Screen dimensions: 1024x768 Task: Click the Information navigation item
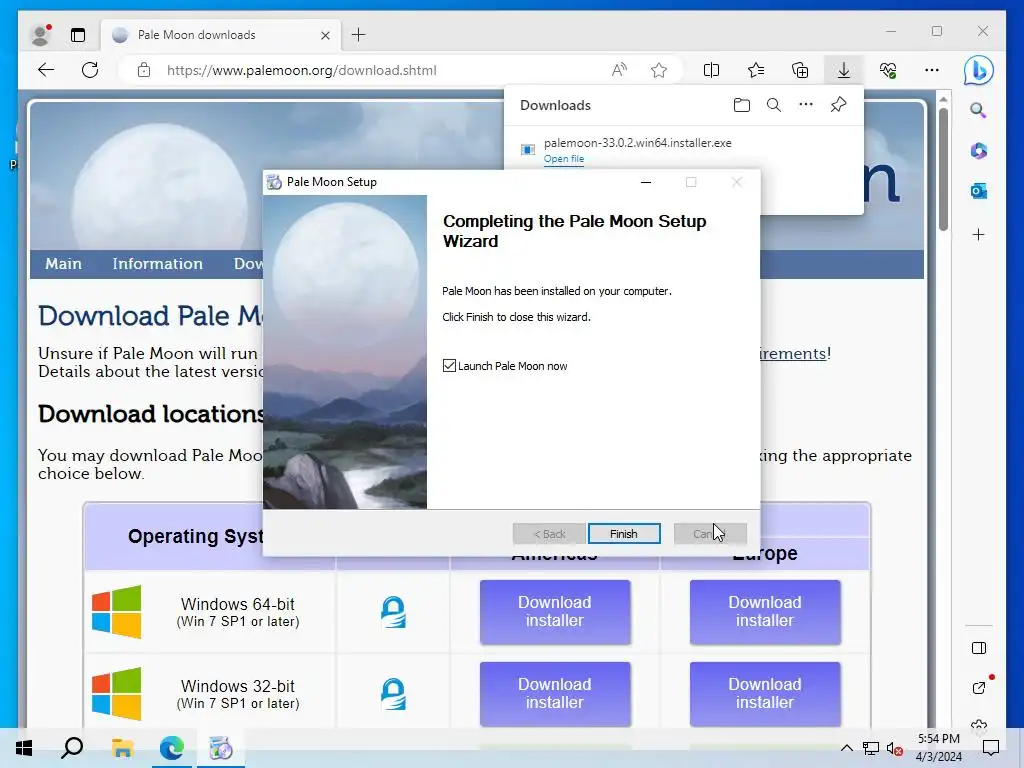(157, 264)
